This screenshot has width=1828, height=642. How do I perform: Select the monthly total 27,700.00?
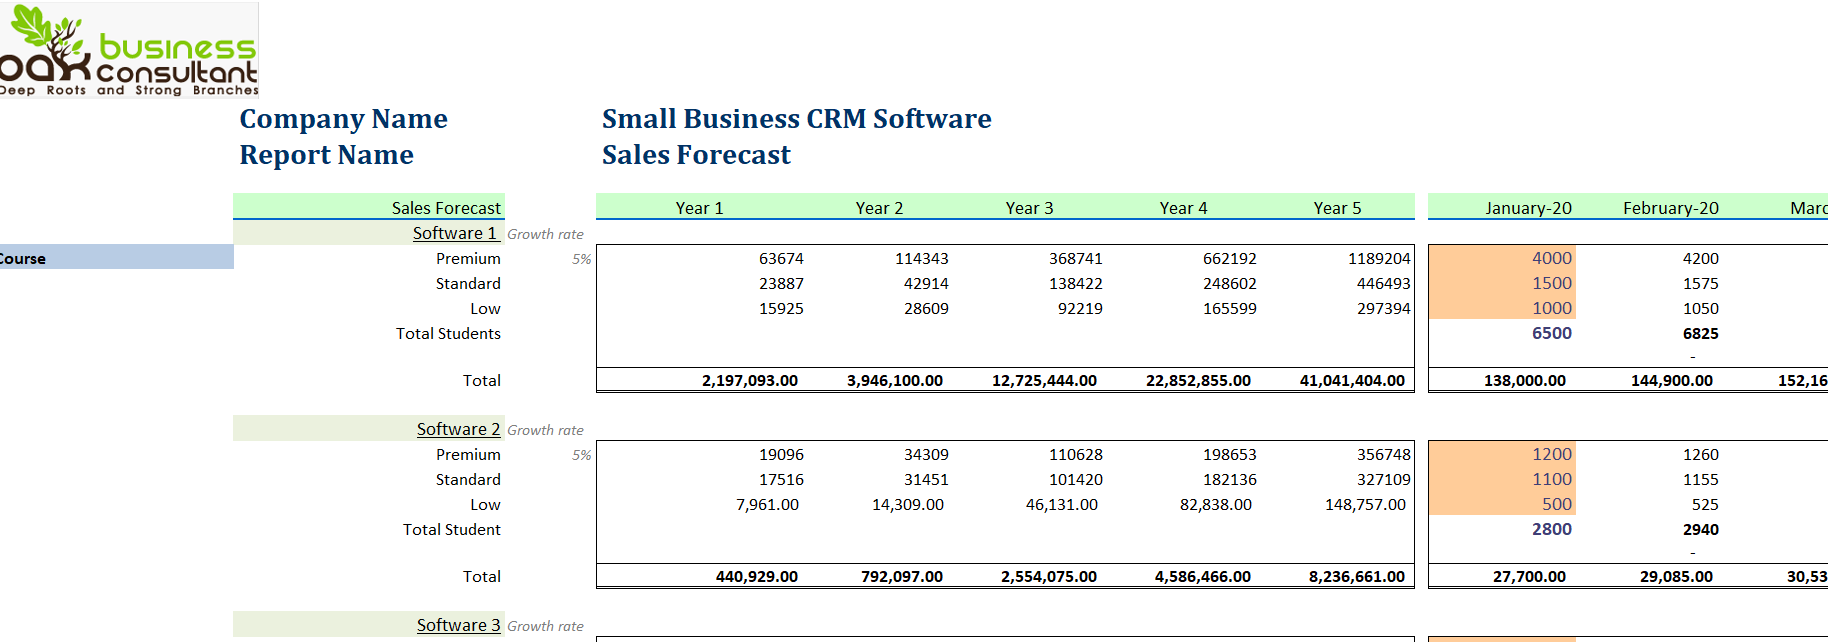[1529, 576]
